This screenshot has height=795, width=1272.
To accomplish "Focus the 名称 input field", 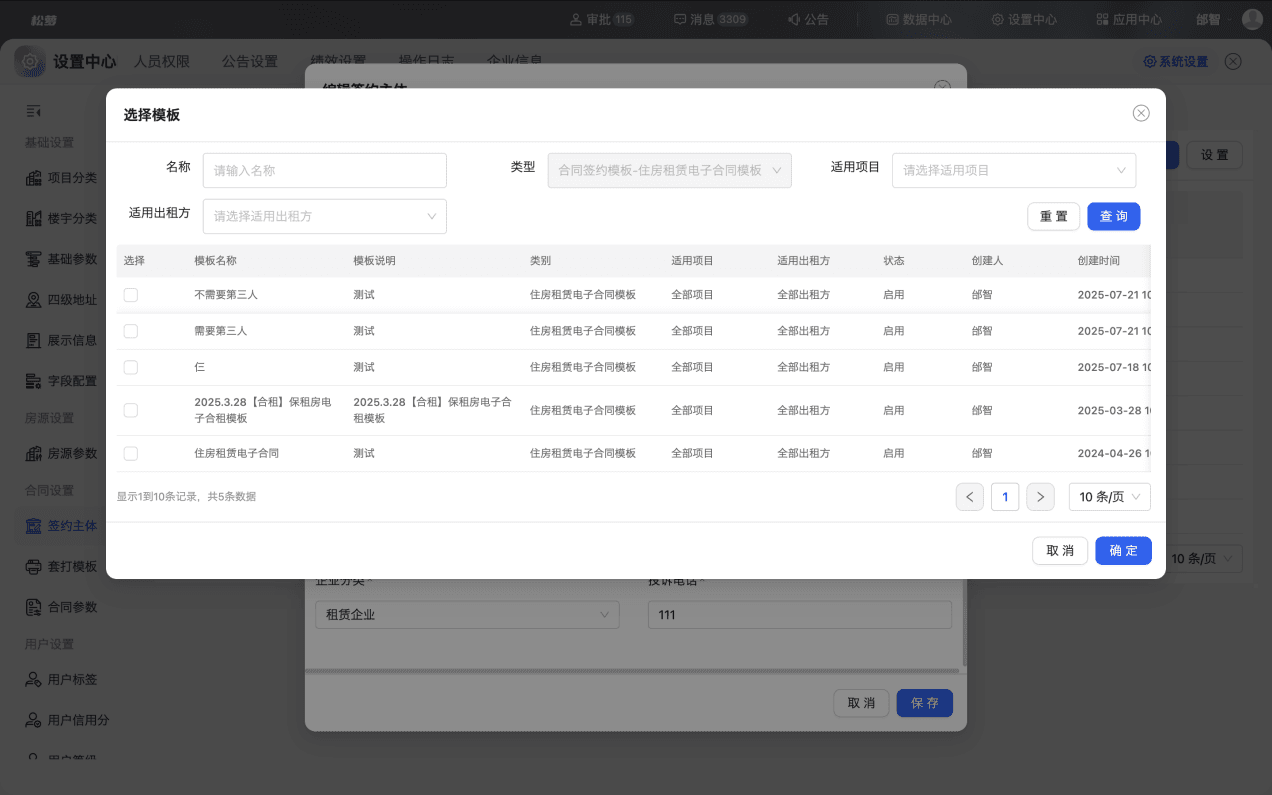I will tap(325, 170).
